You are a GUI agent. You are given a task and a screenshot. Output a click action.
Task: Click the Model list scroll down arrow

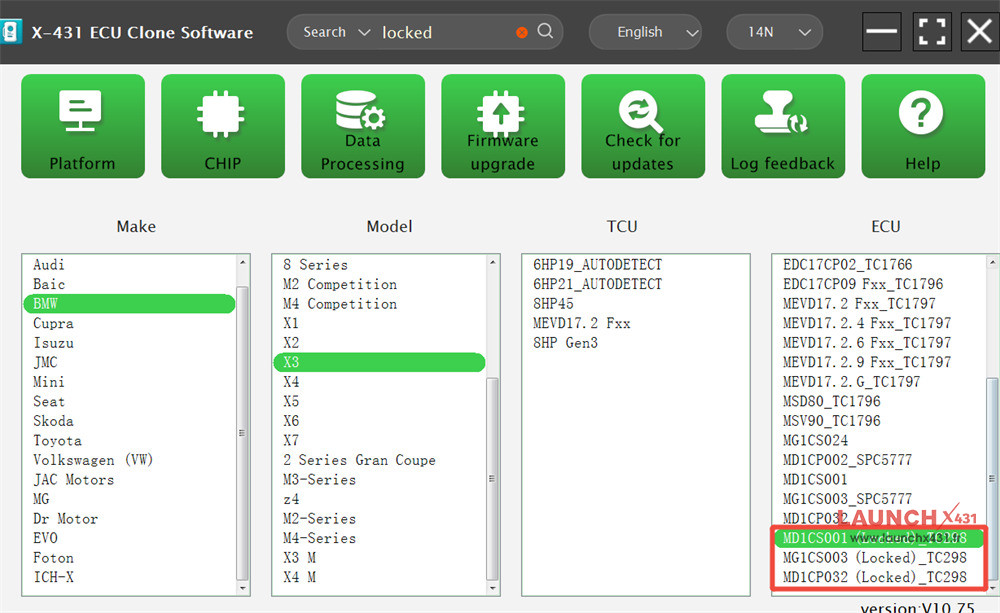tap(492, 588)
